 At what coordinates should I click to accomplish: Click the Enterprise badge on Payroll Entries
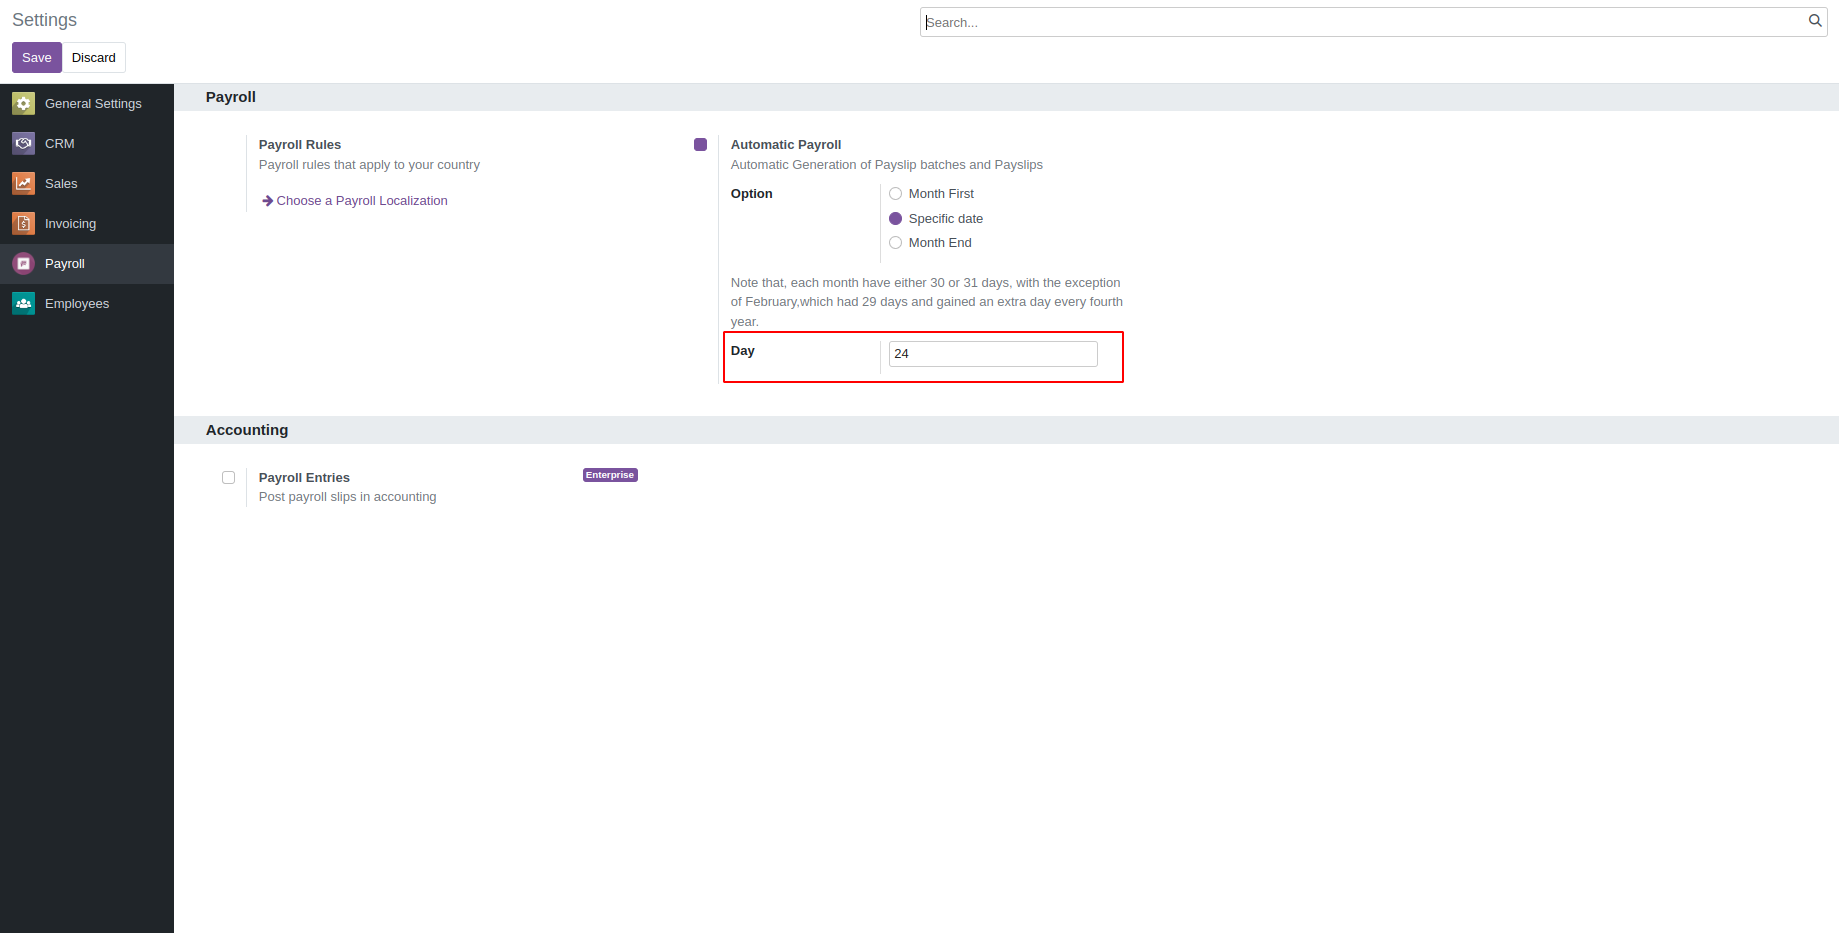click(x=610, y=475)
